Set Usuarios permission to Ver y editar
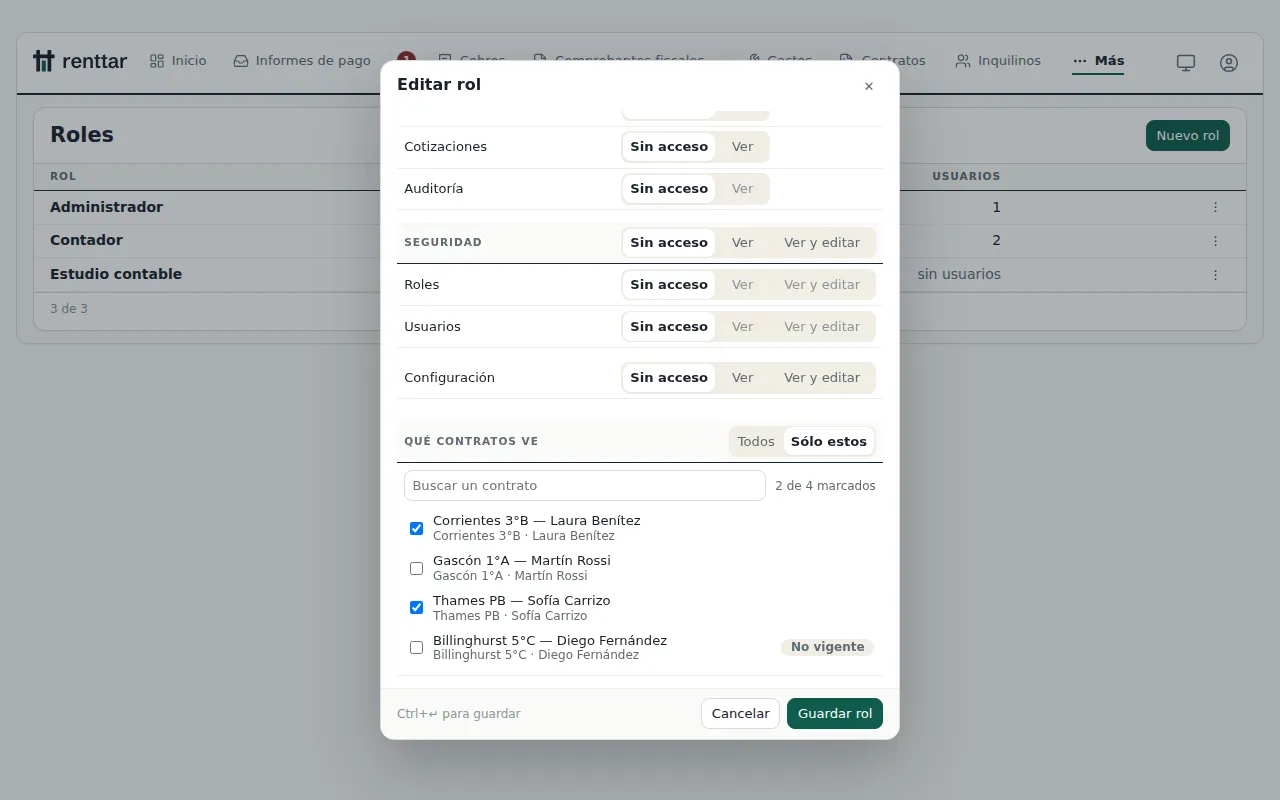The image size is (1280, 800). [822, 327]
